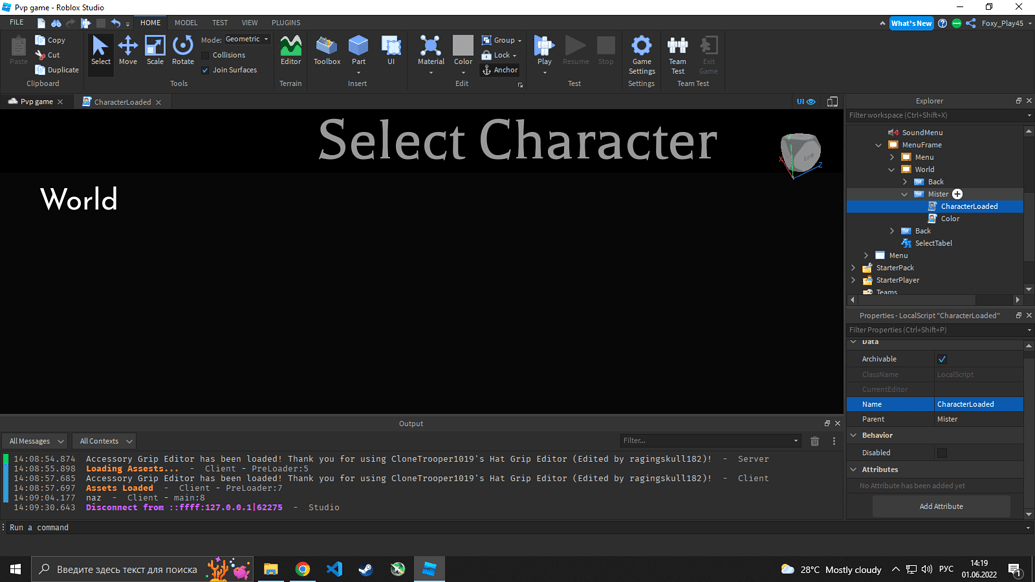1035x582 pixels.
Task: Switch to the PLUGINS ribbon tab
Action: tap(286, 22)
